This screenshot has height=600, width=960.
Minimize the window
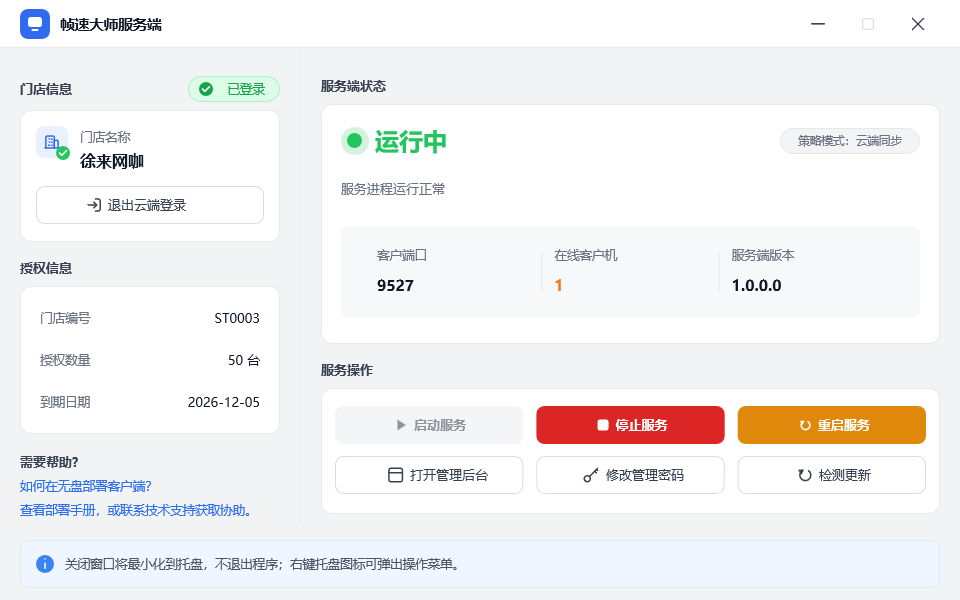point(818,24)
